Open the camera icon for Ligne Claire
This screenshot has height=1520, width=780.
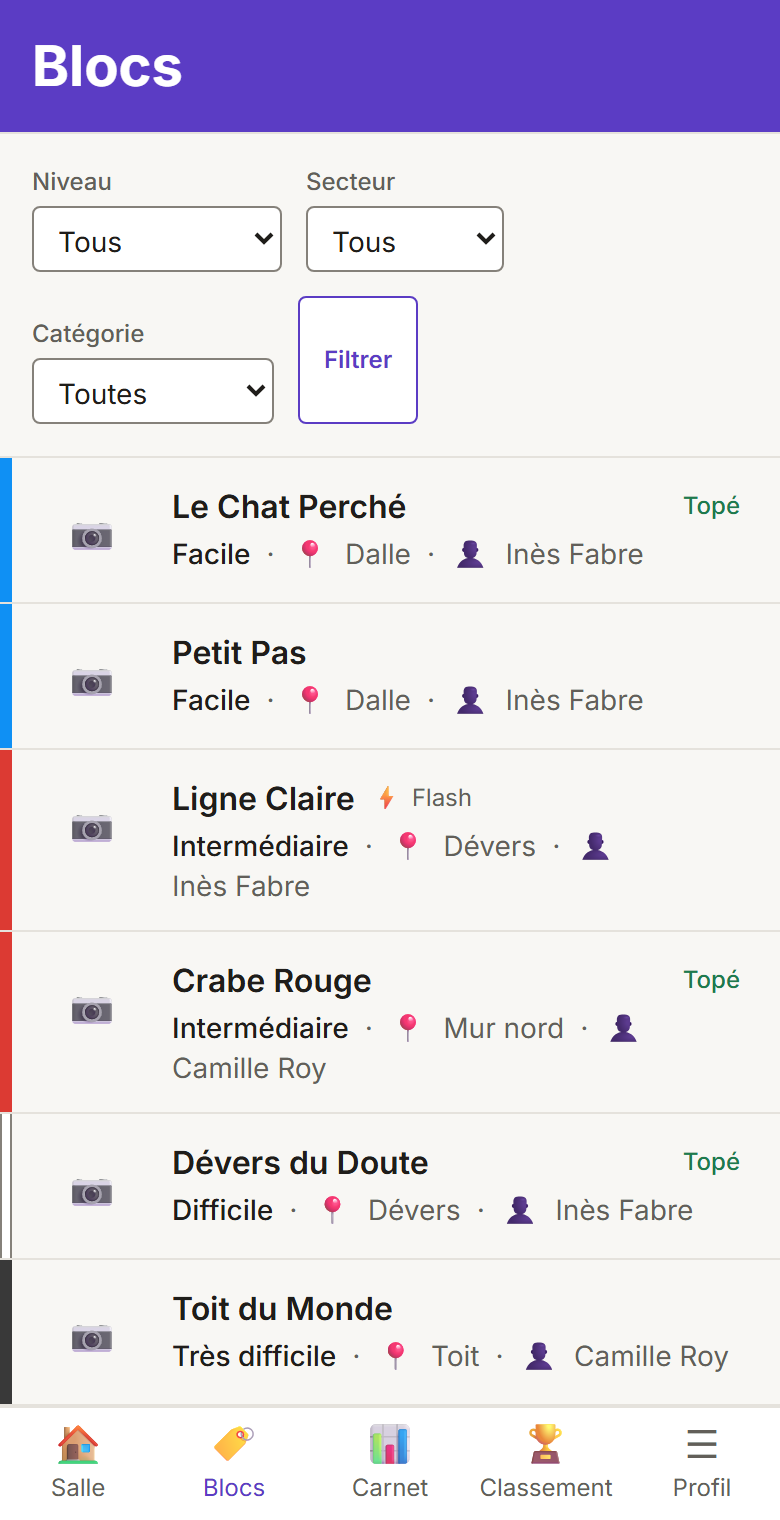click(92, 828)
